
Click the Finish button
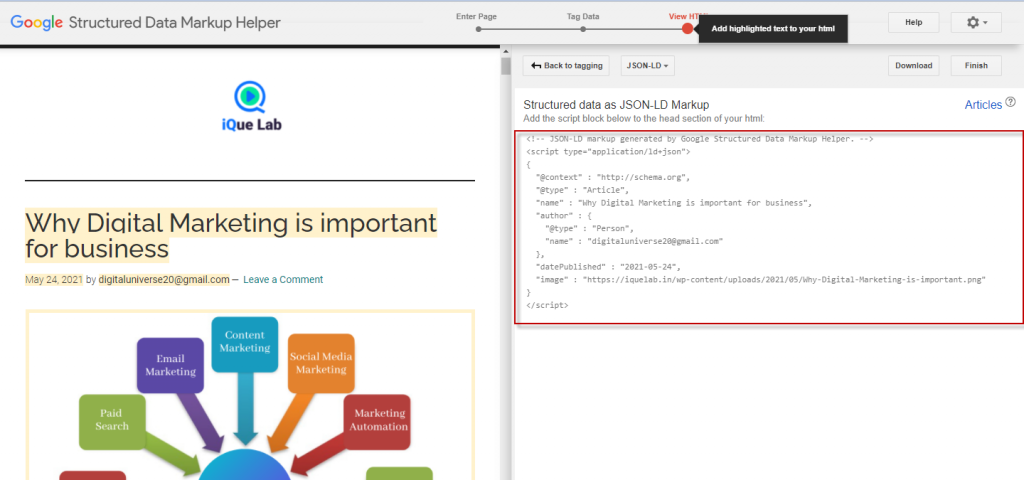pos(976,66)
